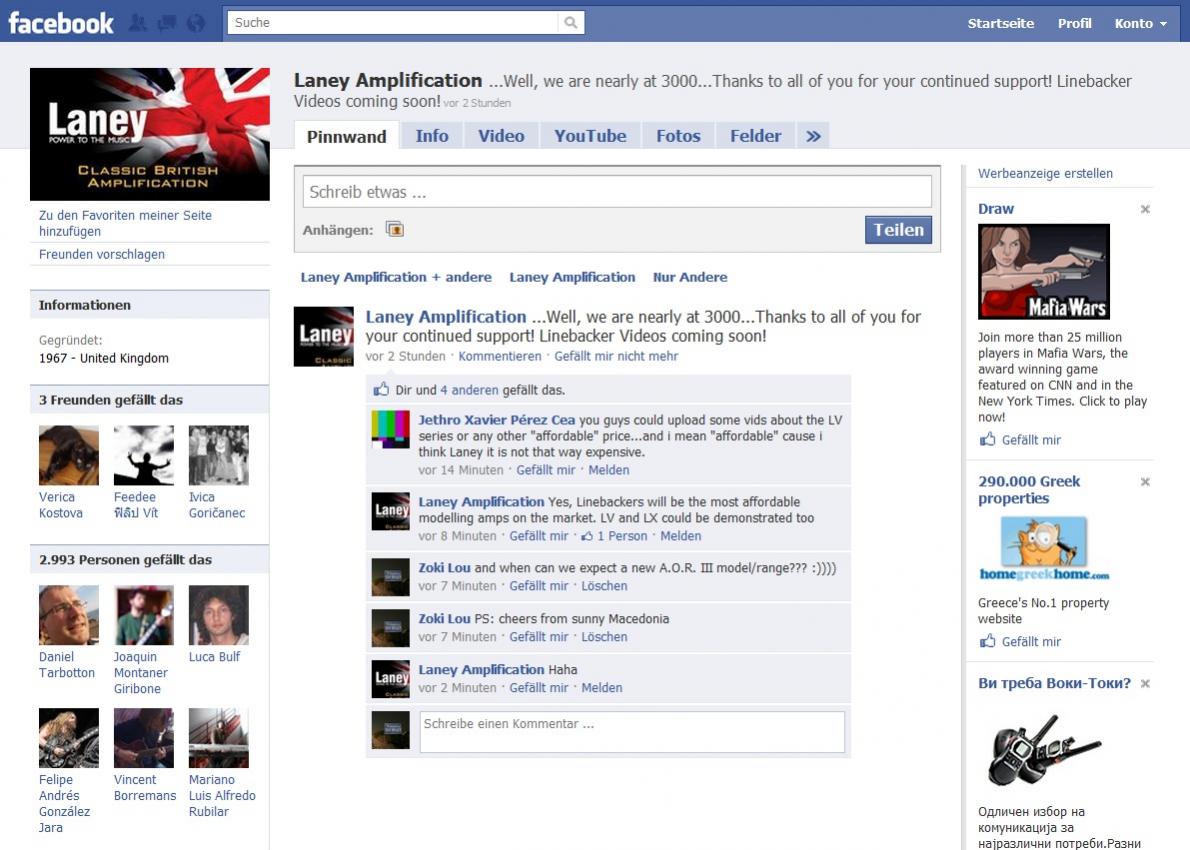The height and width of the screenshot is (850, 1190).
Task: Open Felipe Andrés González Jara's picture
Action: tap(69, 738)
